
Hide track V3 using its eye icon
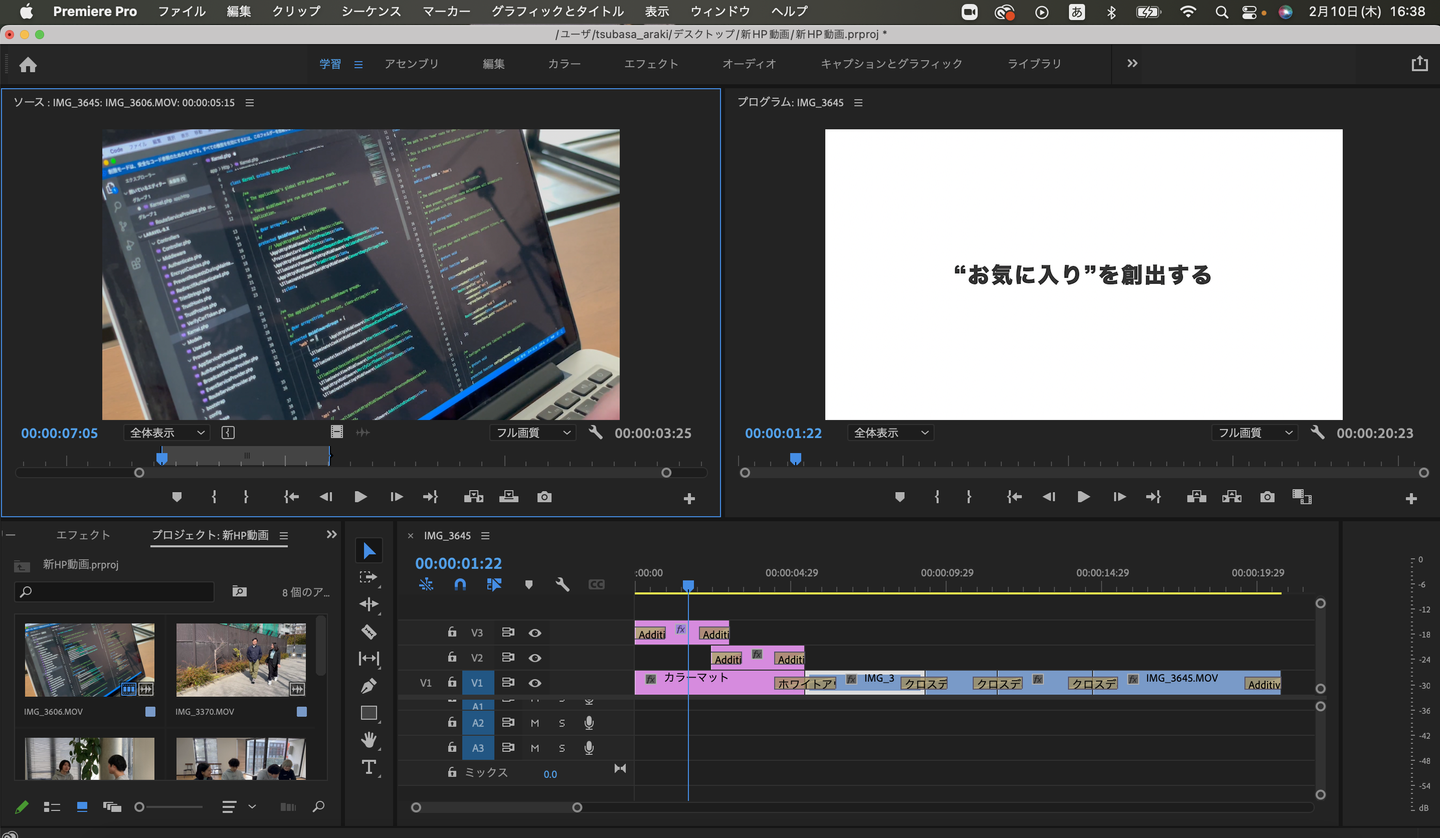[x=535, y=633]
